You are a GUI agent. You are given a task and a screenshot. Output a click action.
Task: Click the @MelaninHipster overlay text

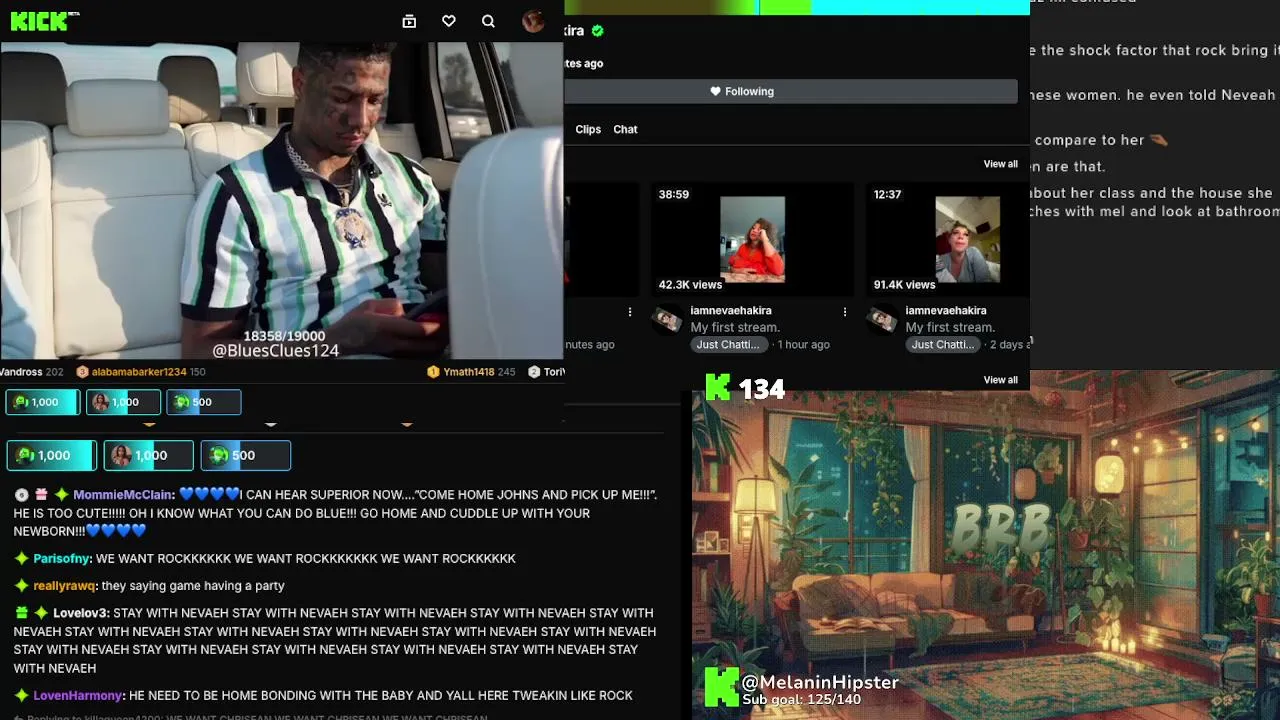[x=820, y=682]
